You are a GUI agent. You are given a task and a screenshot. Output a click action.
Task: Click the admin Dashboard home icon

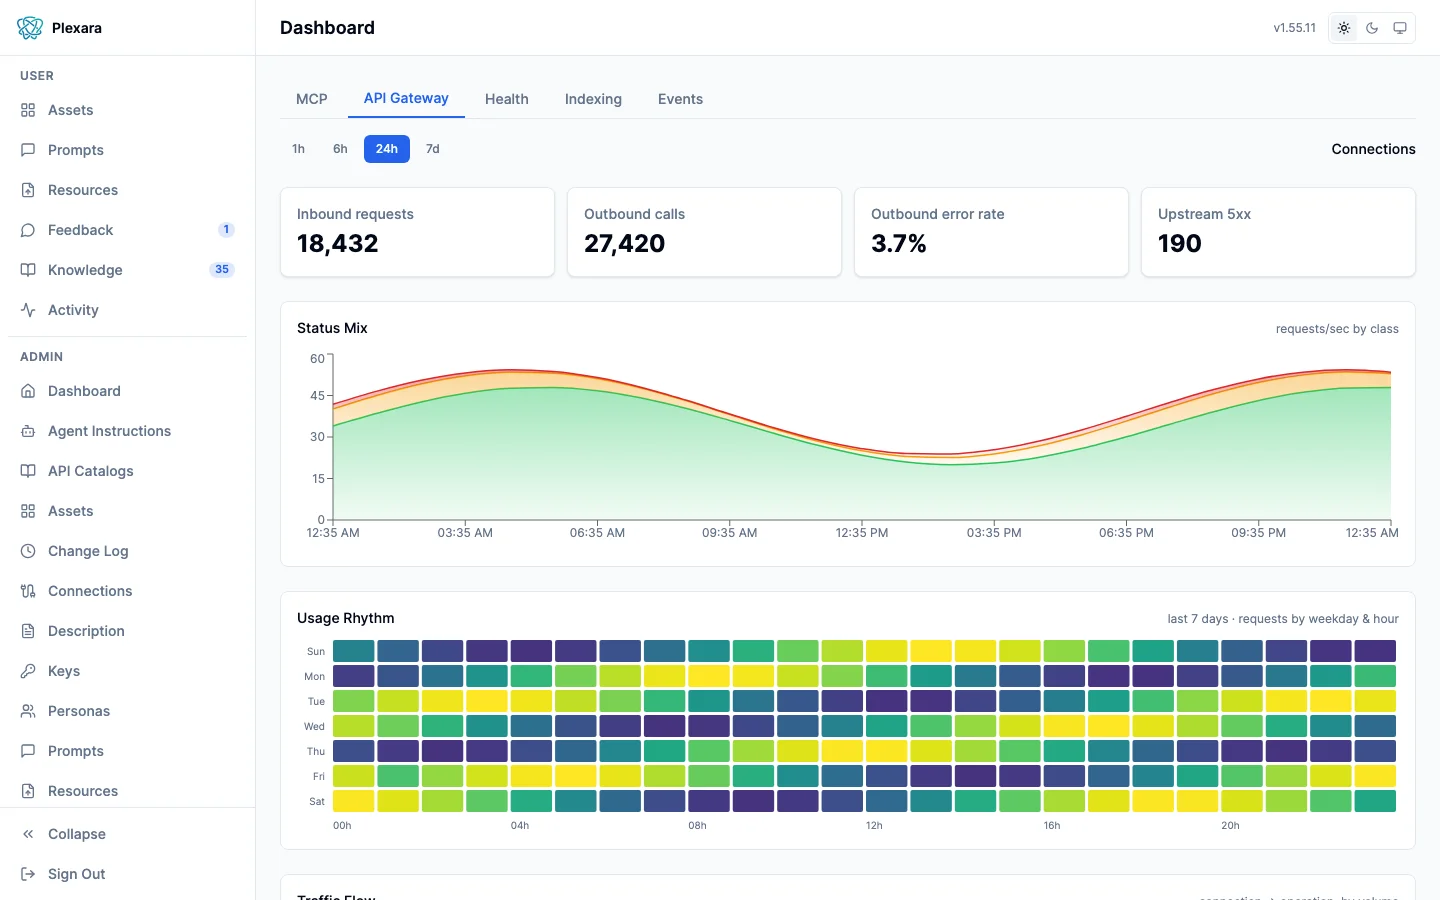pos(28,391)
